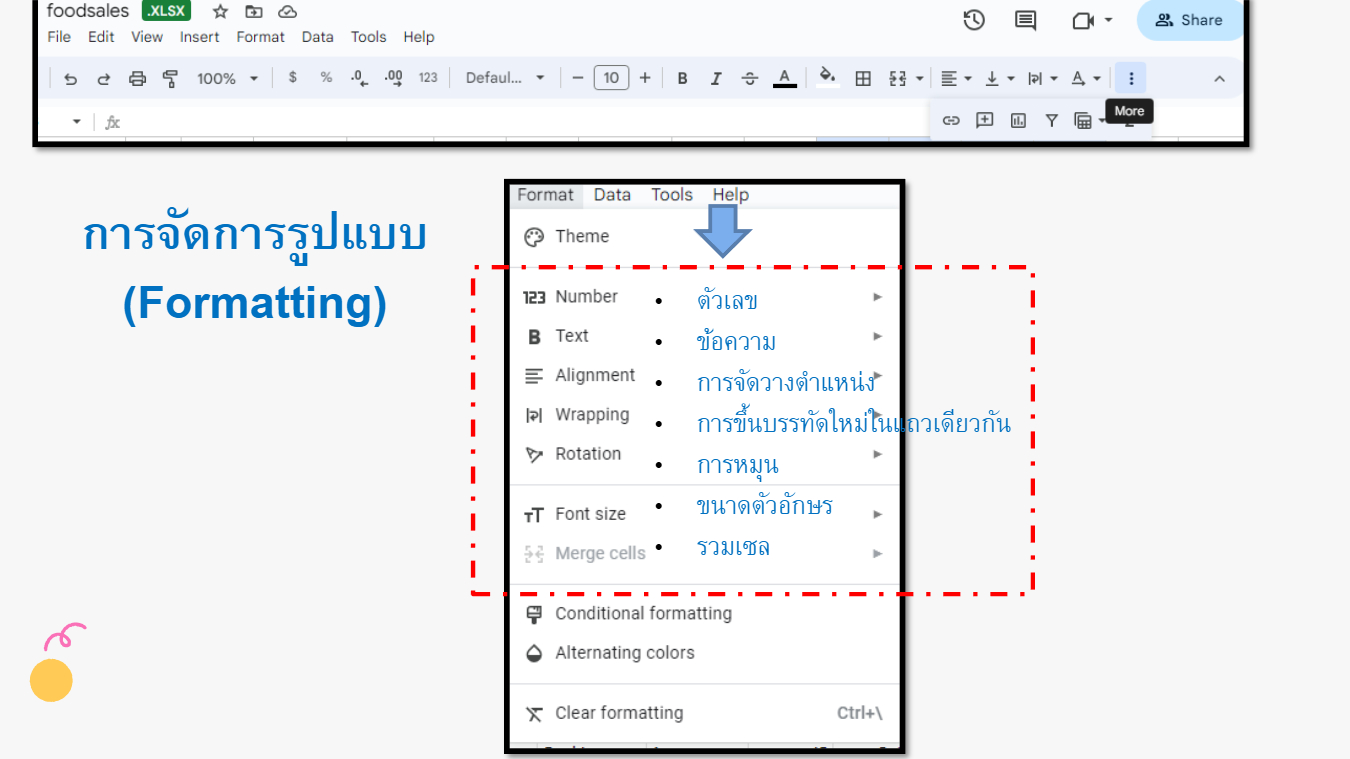Click the Share button
Viewport: 1350px width, 759px height.
(1189, 20)
